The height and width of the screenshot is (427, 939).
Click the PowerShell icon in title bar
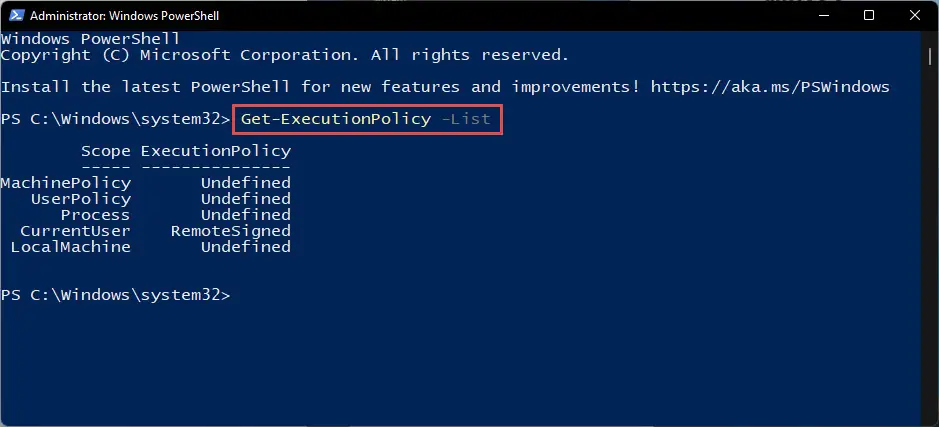[17, 16]
